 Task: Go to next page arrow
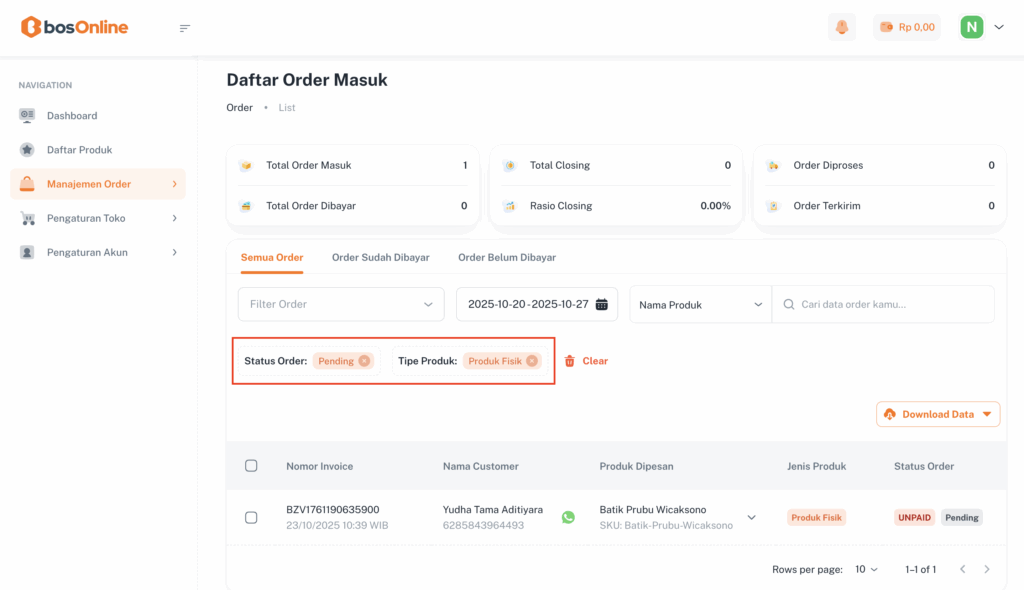click(987, 569)
